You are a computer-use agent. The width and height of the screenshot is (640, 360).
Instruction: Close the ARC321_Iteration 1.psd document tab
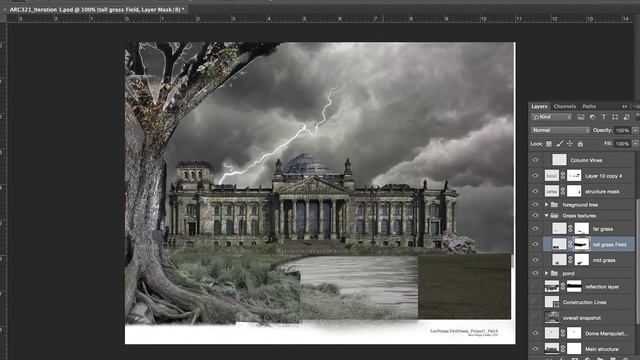tap(4, 9)
